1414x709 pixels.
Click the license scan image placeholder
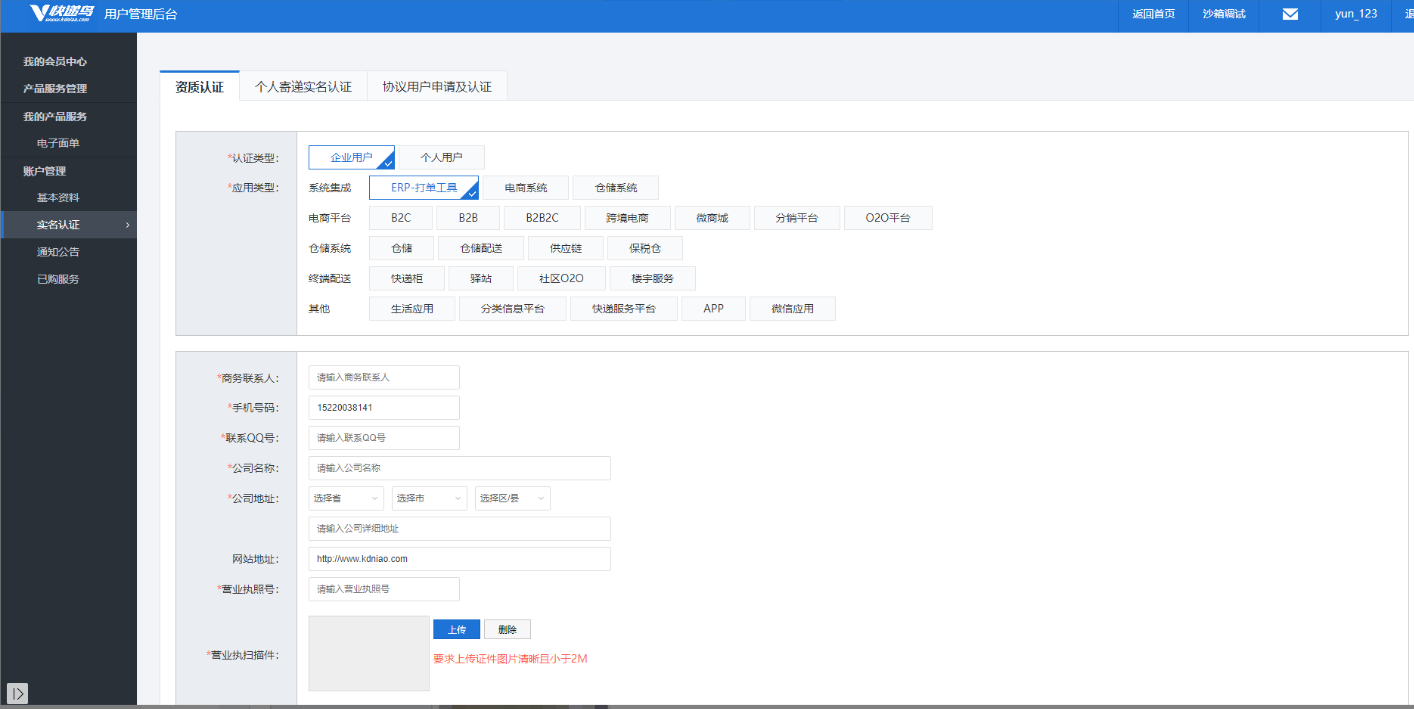tap(369, 653)
